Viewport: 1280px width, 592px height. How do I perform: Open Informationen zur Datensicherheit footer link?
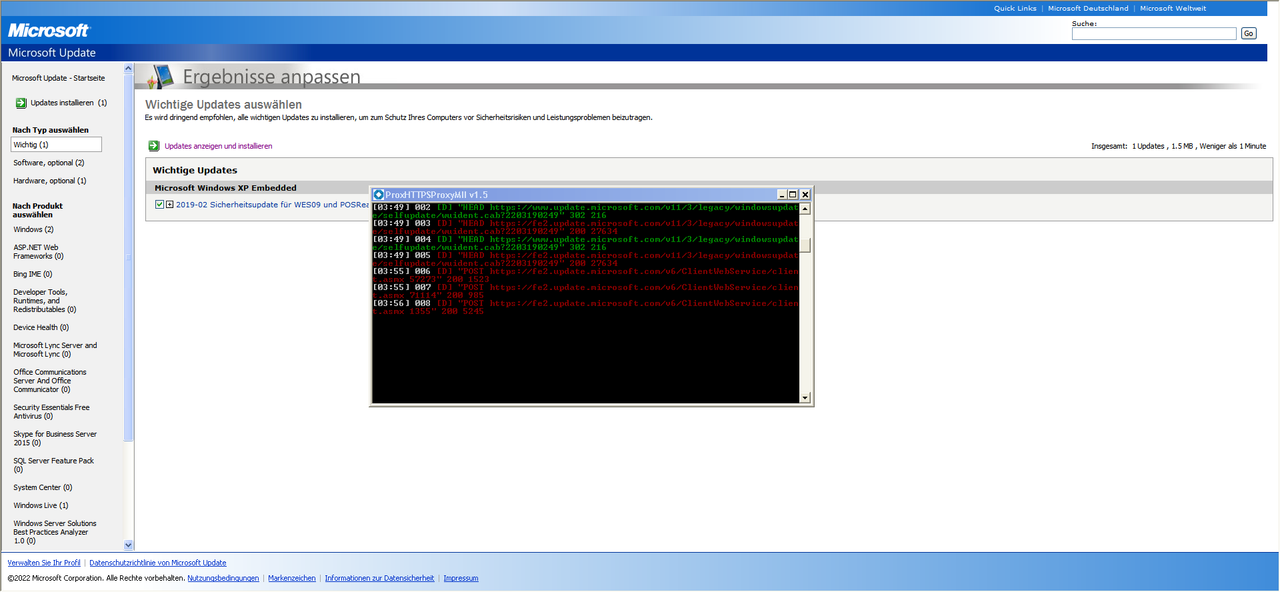coord(379,578)
